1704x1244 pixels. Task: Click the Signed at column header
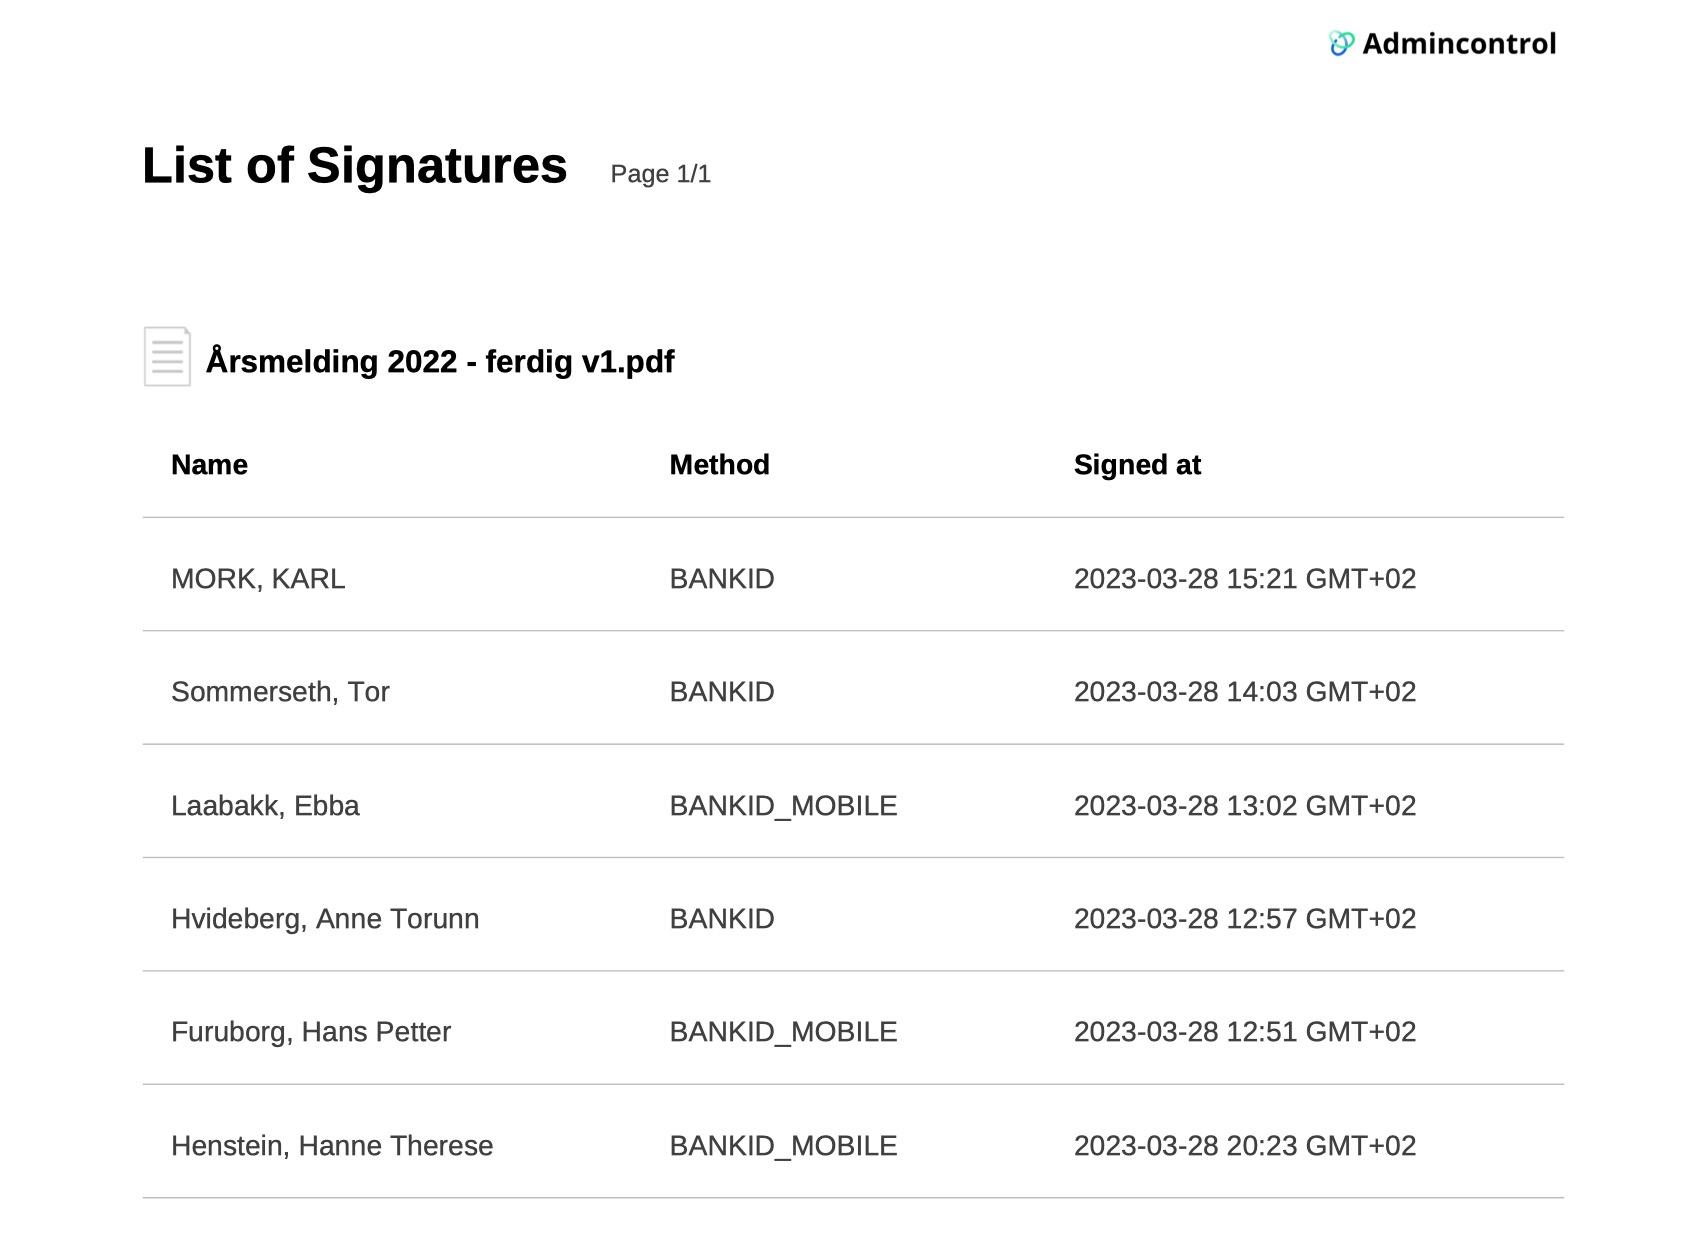tap(1137, 465)
